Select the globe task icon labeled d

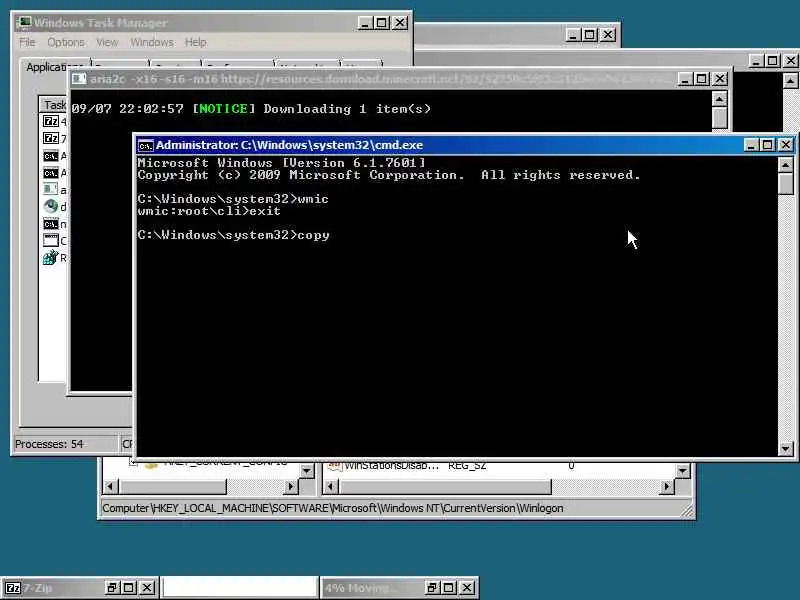click(x=51, y=207)
